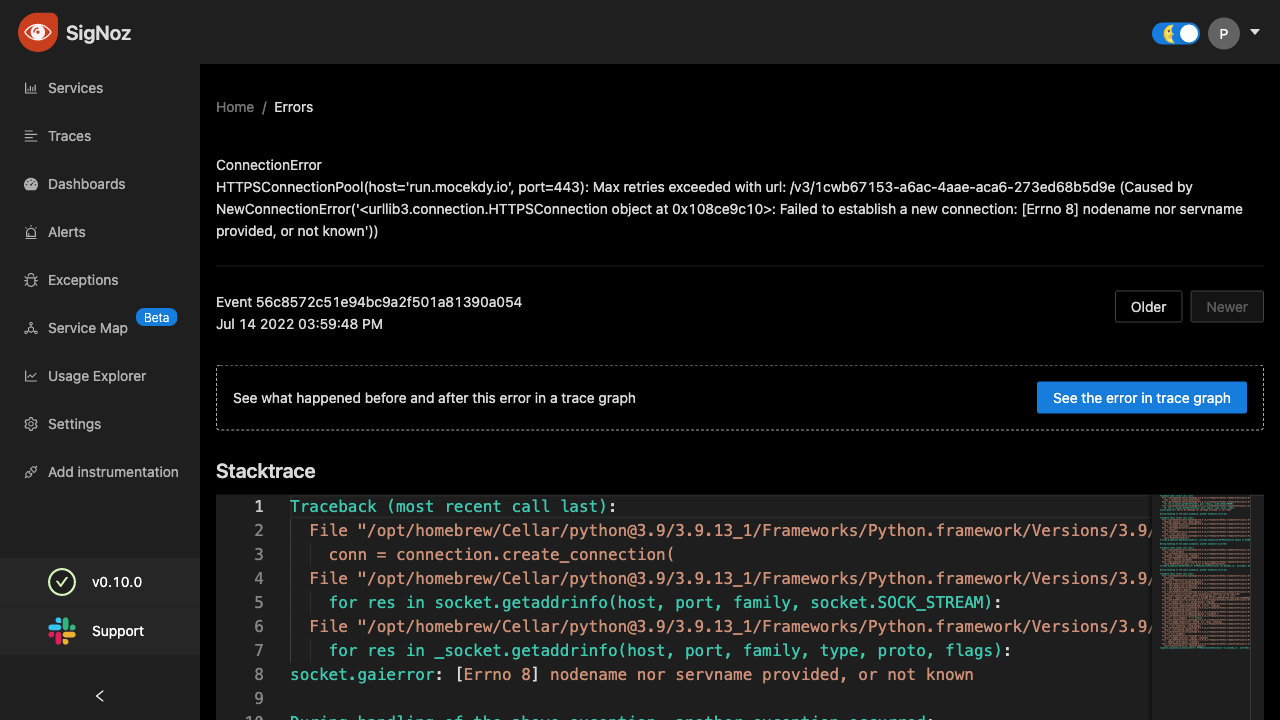This screenshot has height=720, width=1280.
Task: Click the stacktrace code minimap
Action: (x=1206, y=570)
